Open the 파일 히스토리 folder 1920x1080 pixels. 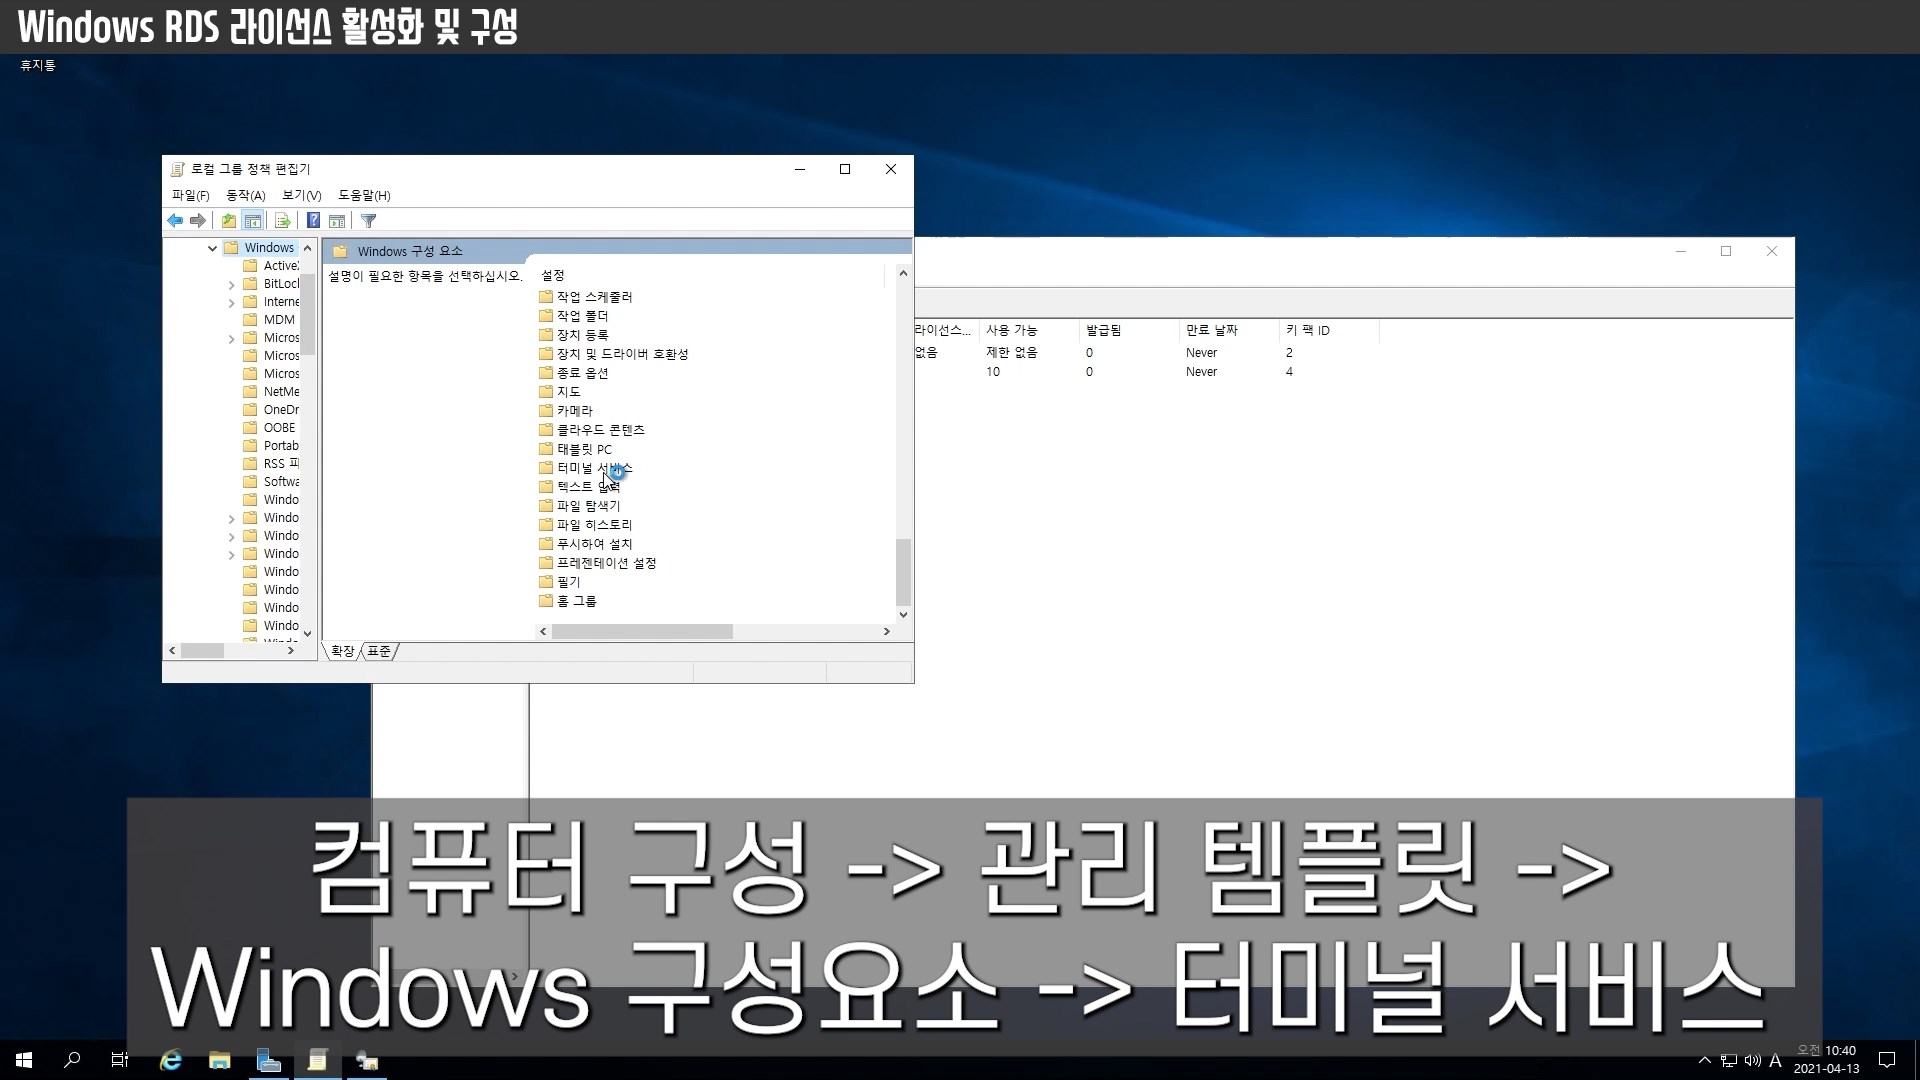click(585, 525)
